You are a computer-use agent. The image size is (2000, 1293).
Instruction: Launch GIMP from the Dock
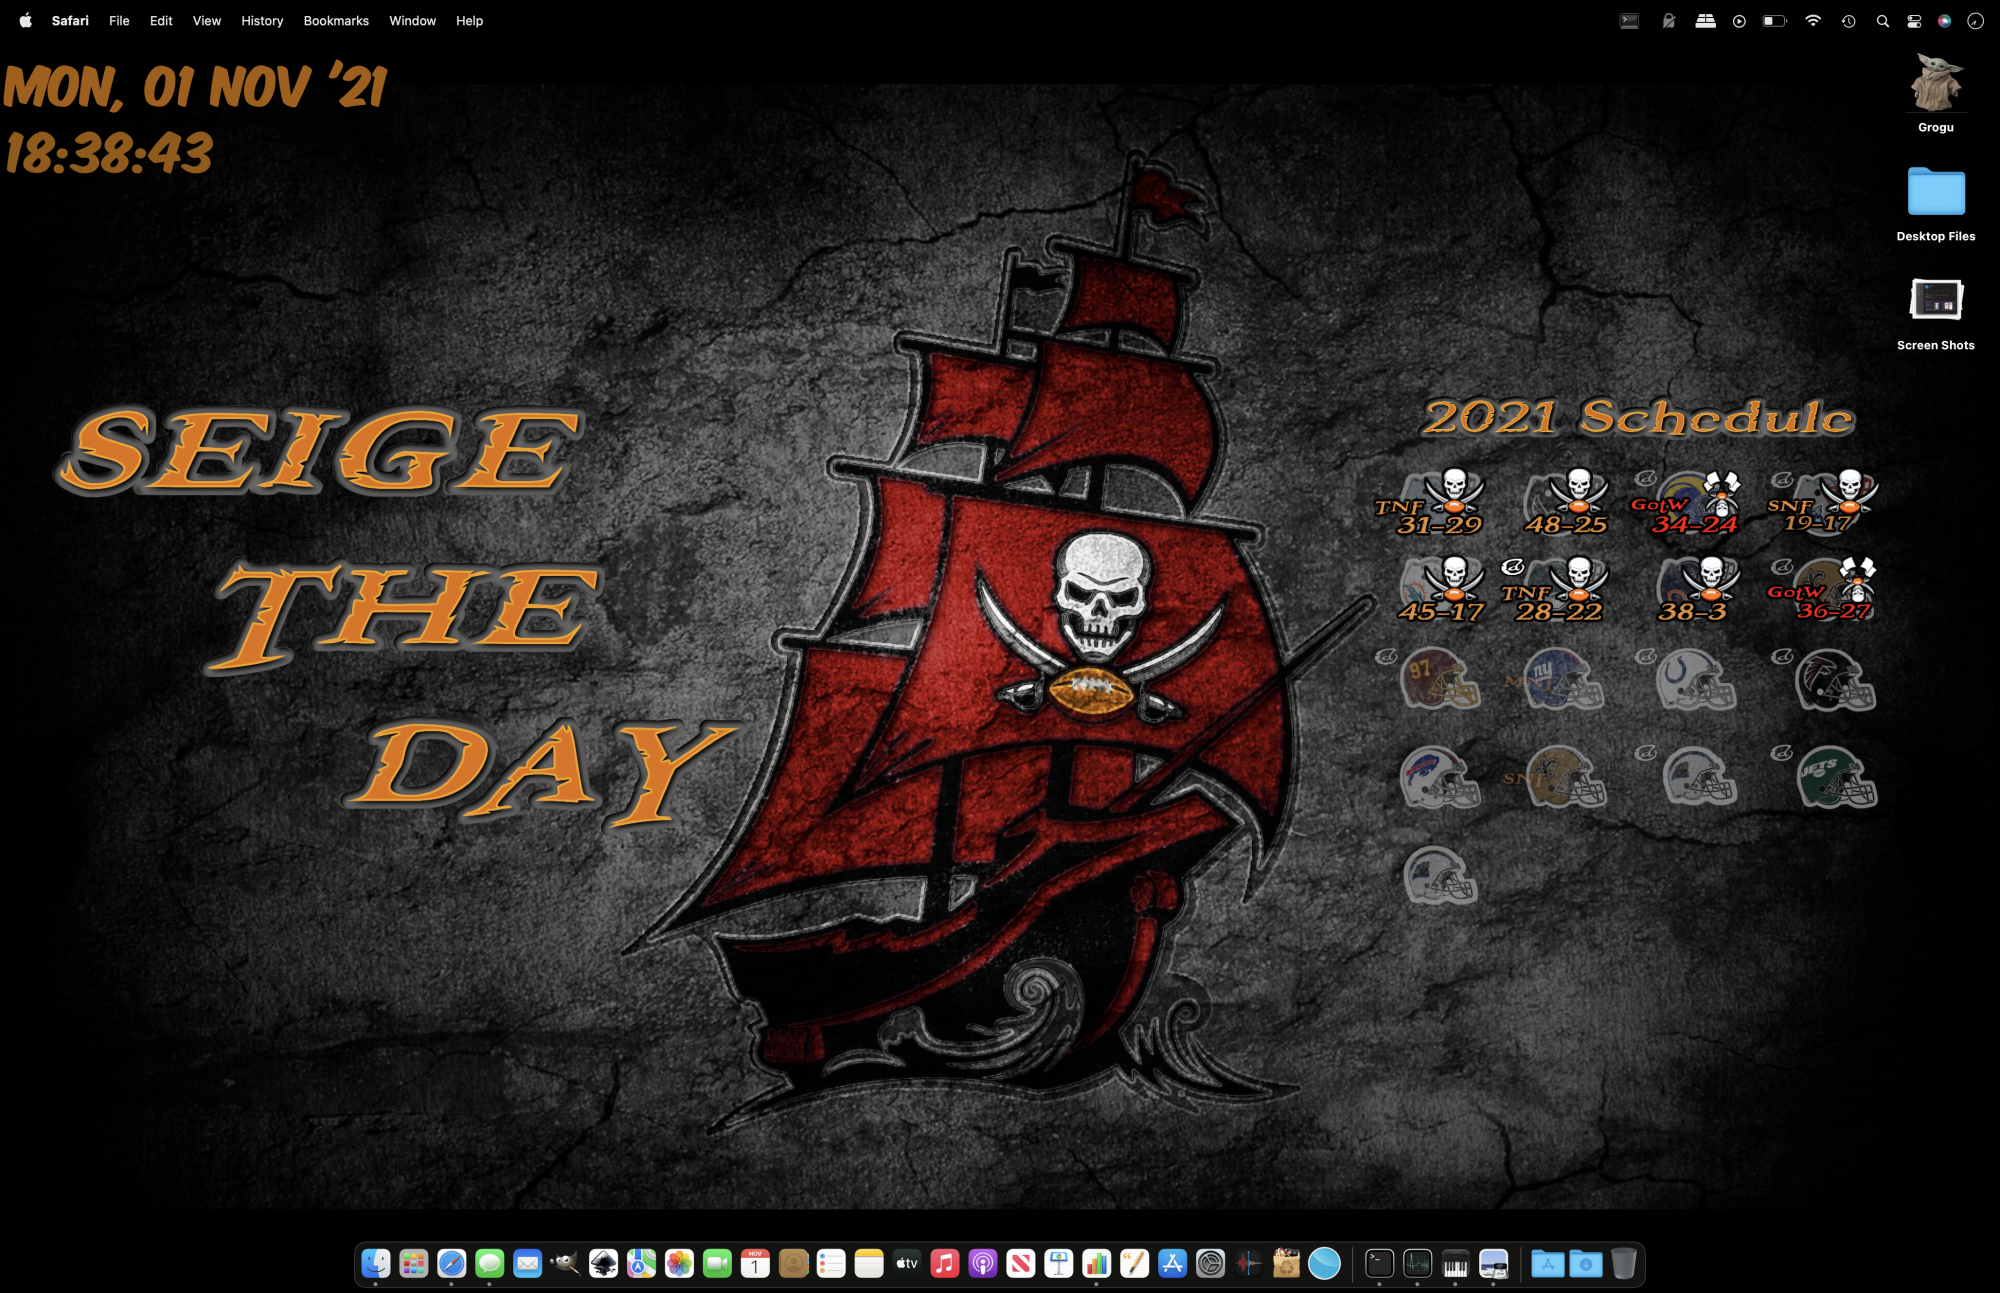[x=566, y=1263]
